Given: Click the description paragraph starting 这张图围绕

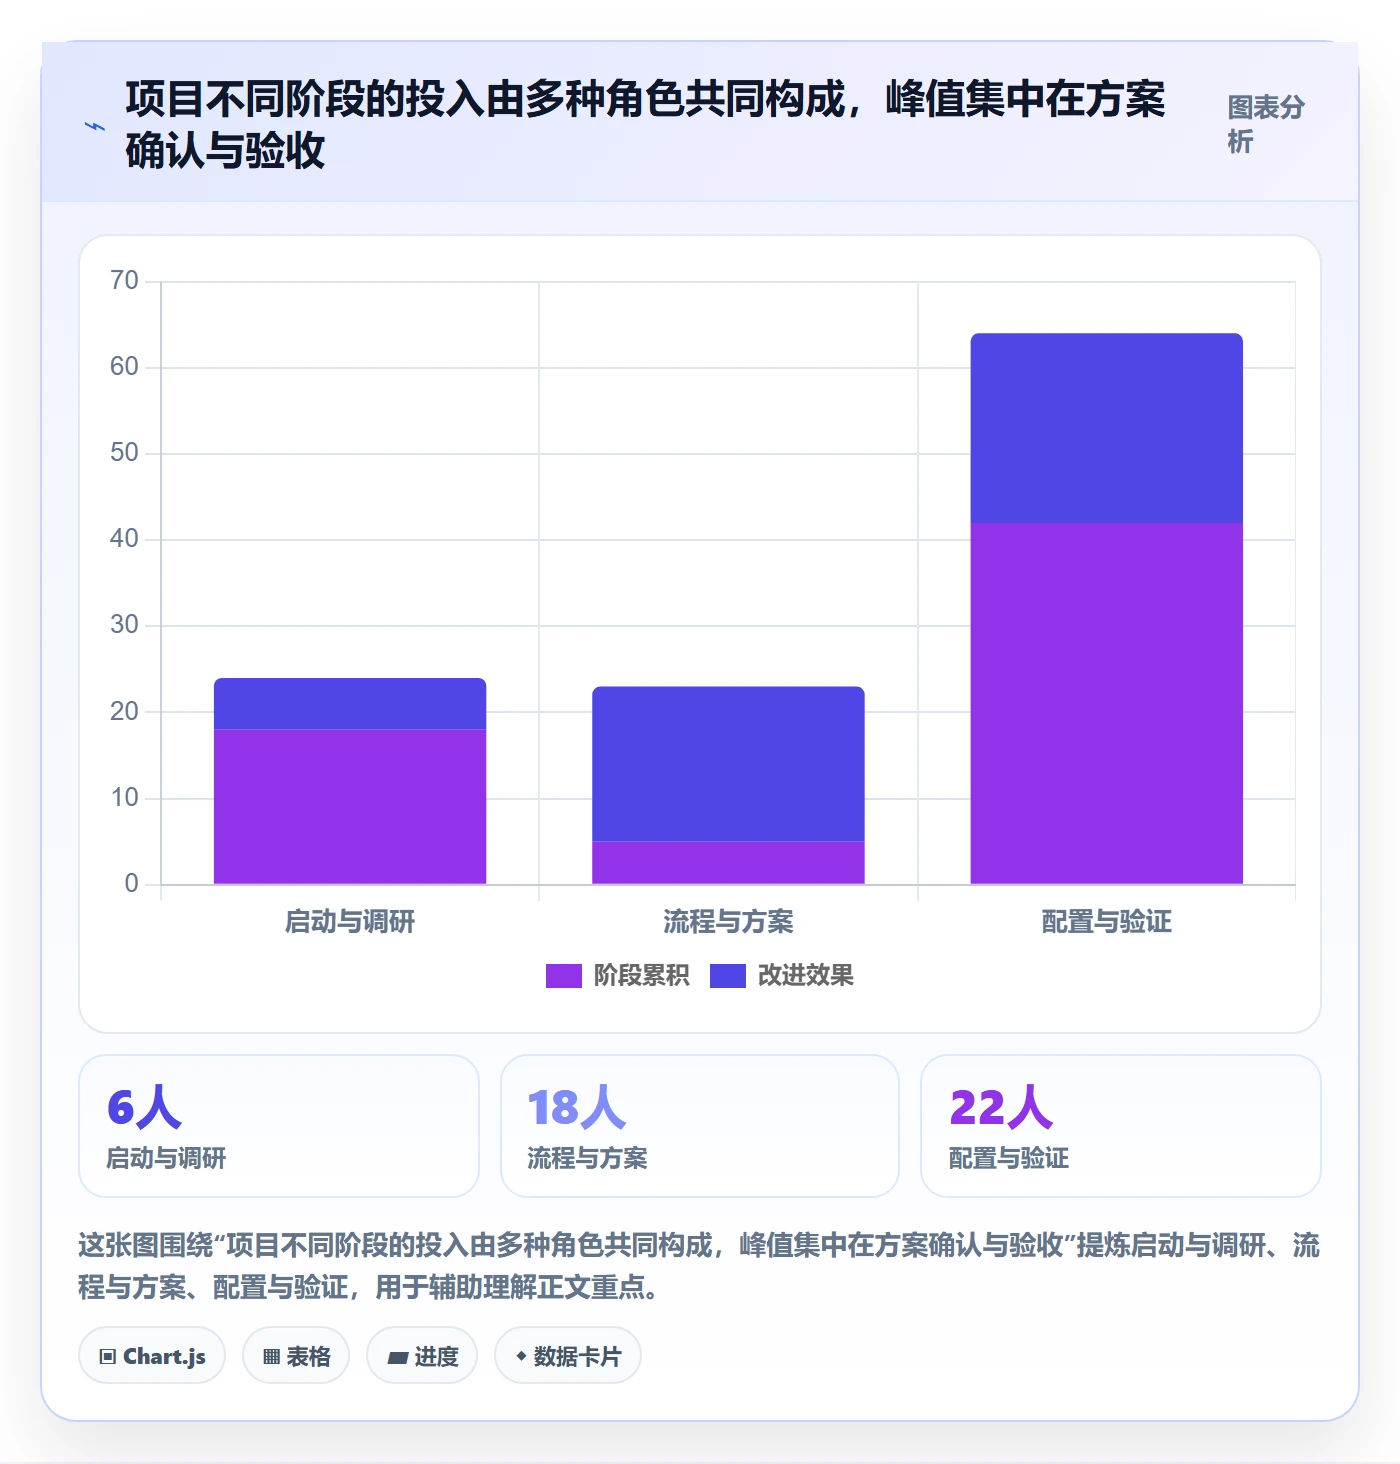Looking at the screenshot, I should tap(699, 1266).
